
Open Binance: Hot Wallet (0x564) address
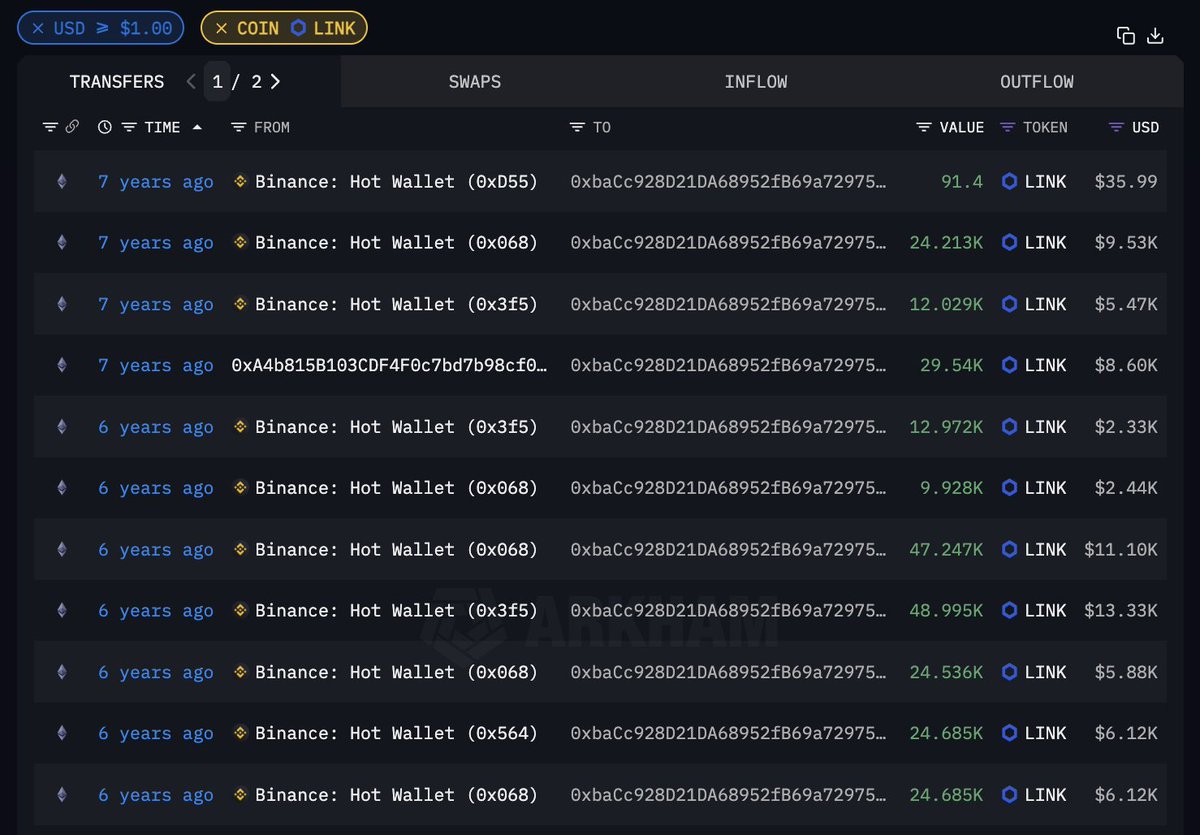click(396, 733)
